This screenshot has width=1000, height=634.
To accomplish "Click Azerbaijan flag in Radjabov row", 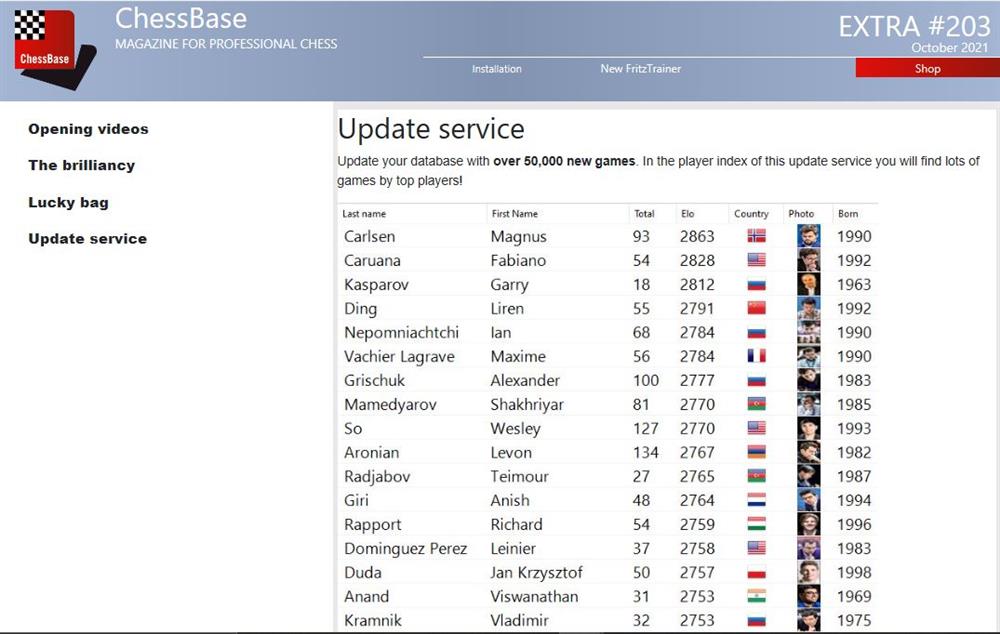I will pos(756,476).
